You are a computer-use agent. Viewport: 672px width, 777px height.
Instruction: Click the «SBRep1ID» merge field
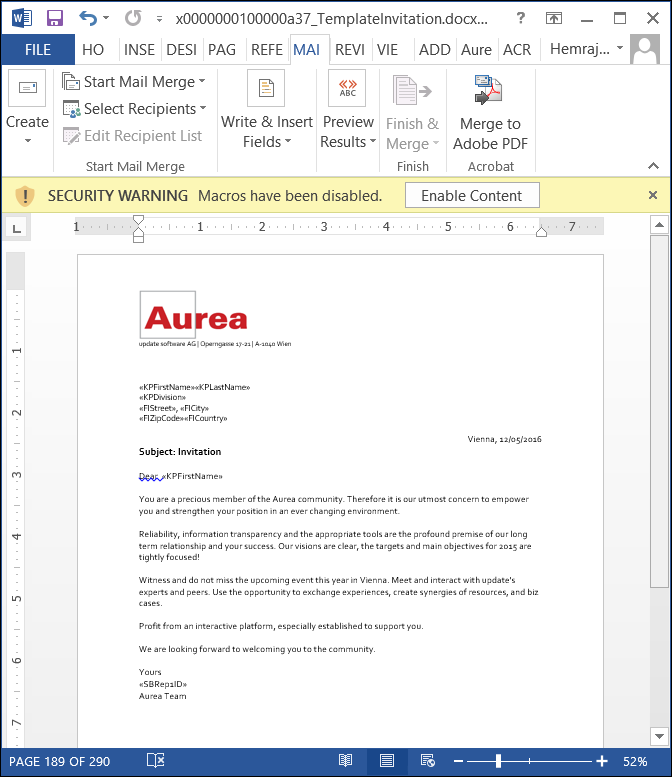pos(163,684)
